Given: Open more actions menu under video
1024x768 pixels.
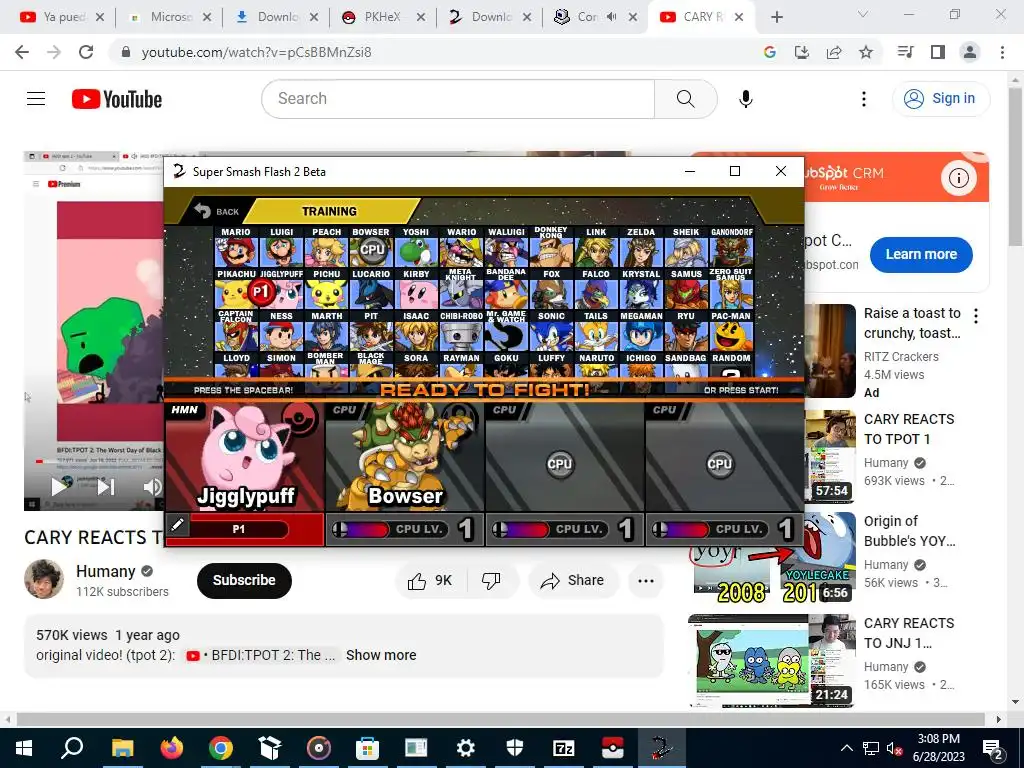Looking at the screenshot, I should point(646,581).
